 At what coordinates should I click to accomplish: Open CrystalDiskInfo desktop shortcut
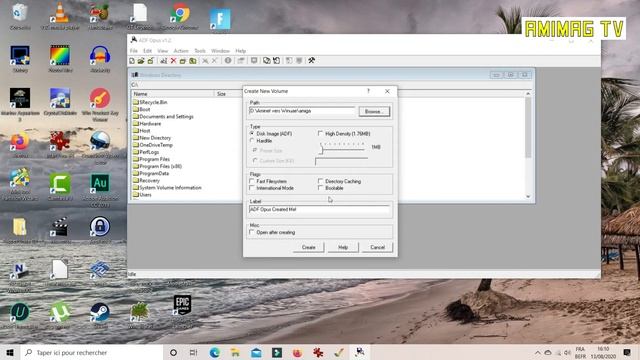click(60, 102)
